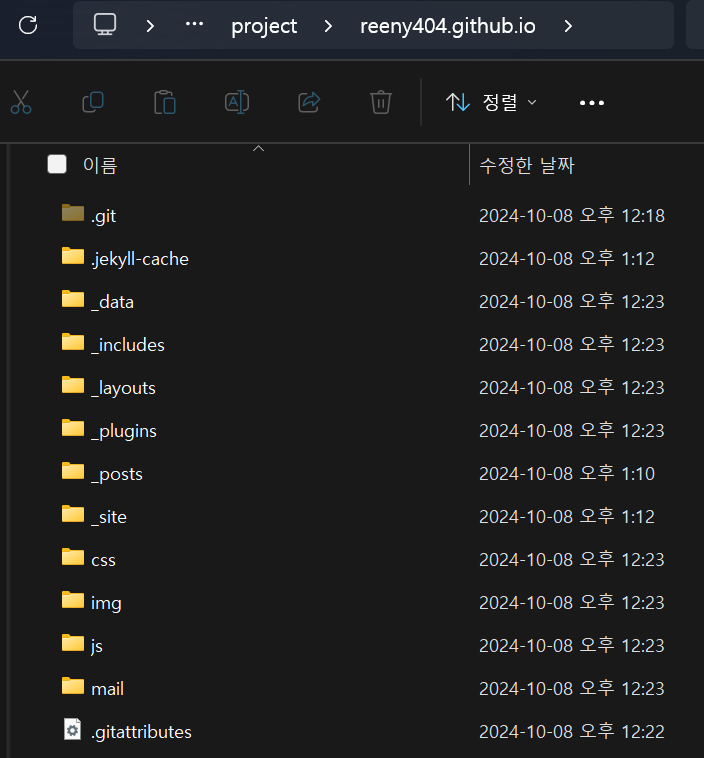Select the _site folder icon

(x=73, y=514)
